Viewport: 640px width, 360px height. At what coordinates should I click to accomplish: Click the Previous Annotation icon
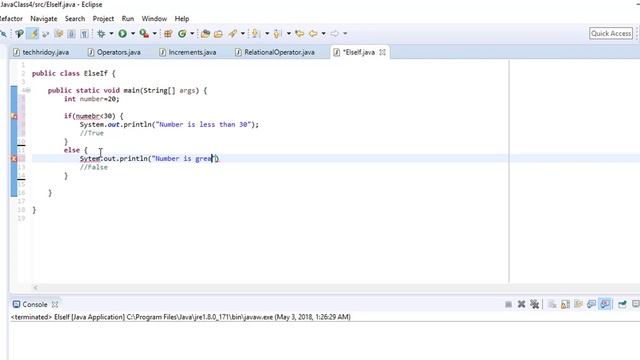278,33
